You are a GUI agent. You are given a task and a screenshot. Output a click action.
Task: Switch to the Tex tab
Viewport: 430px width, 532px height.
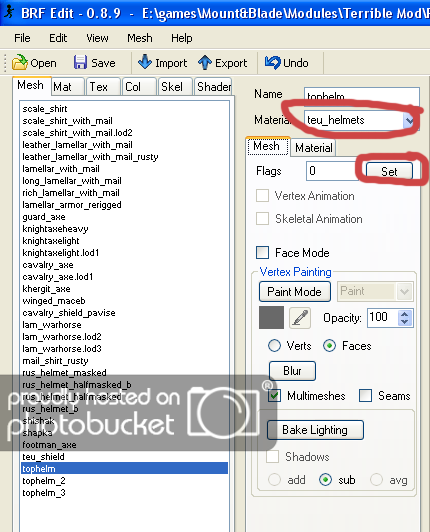(x=103, y=87)
